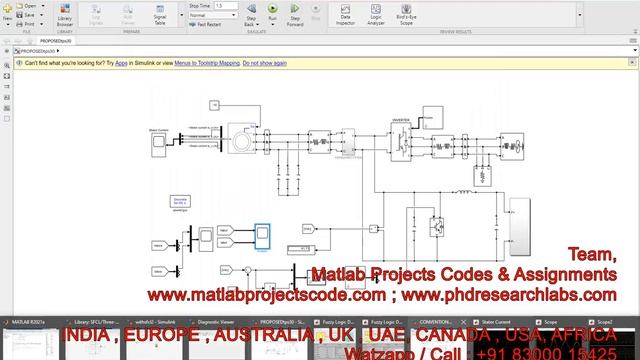Image resolution: width=640 pixels, height=360 pixels.
Task: Open the Logic Analyzer
Action: (376, 15)
